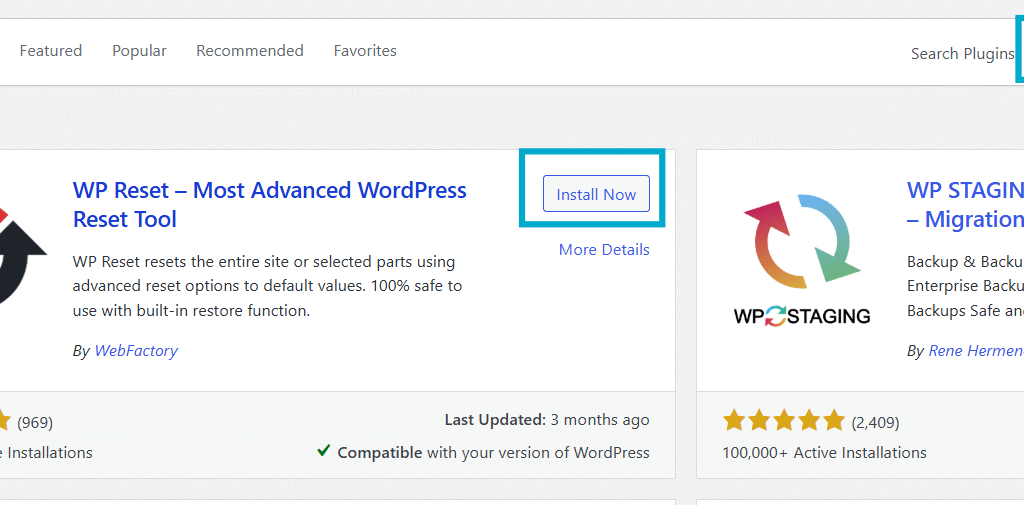Open More Details for WP Reset
Viewport: 1024px width, 505px height.
point(604,250)
